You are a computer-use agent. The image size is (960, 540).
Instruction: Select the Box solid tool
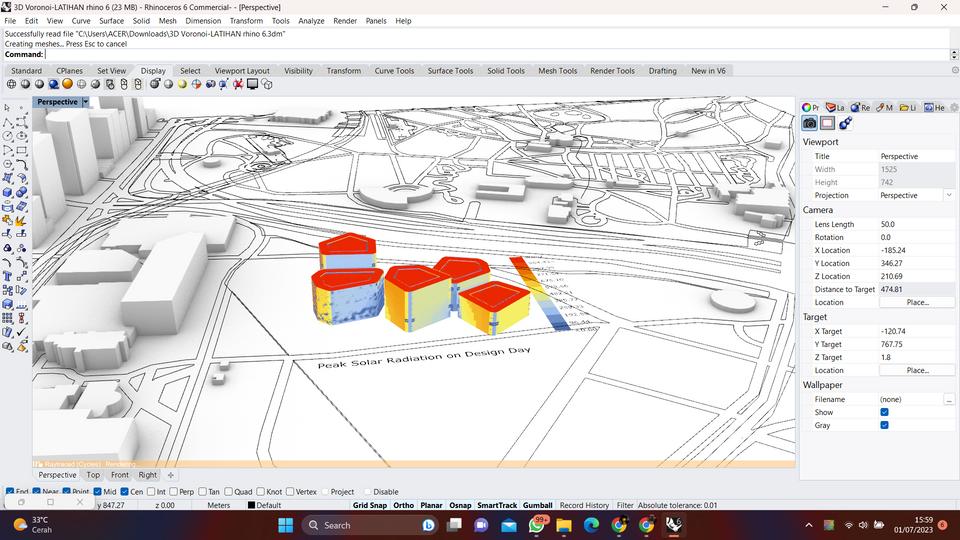pyautogui.click(x=8, y=192)
